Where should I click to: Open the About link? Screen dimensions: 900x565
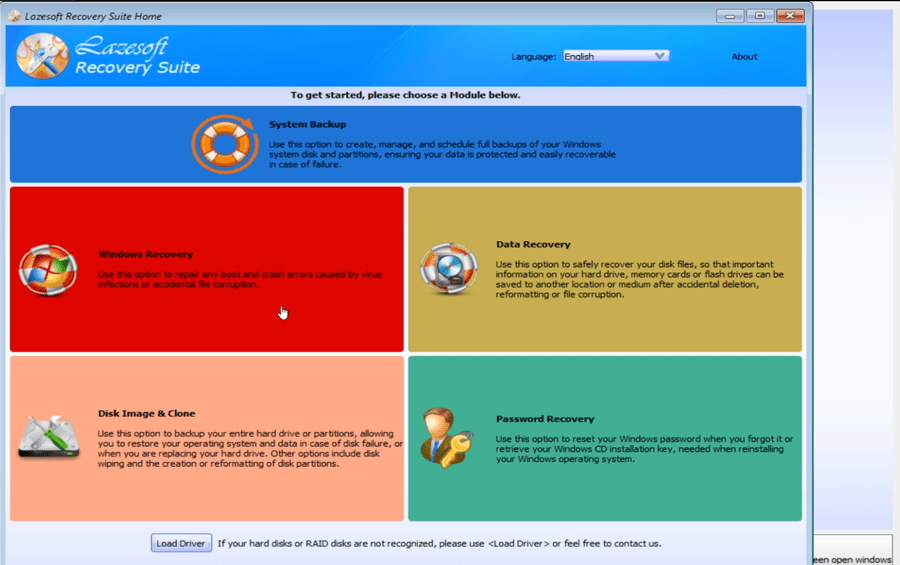coord(744,56)
